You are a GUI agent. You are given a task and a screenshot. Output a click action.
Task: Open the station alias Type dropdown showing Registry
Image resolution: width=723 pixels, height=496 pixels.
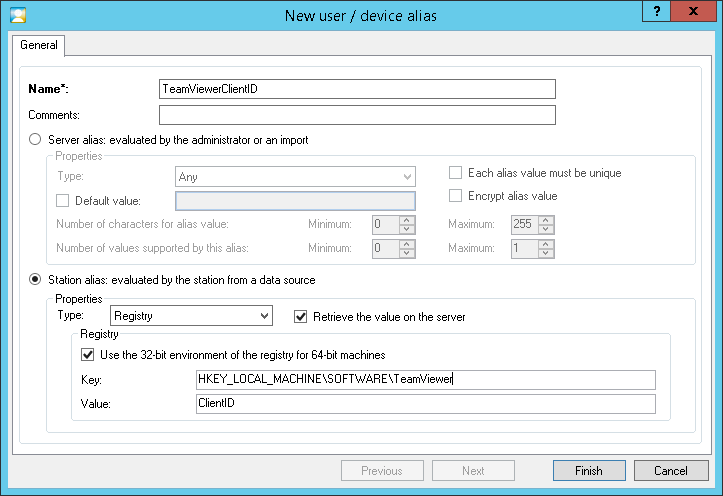(191, 316)
